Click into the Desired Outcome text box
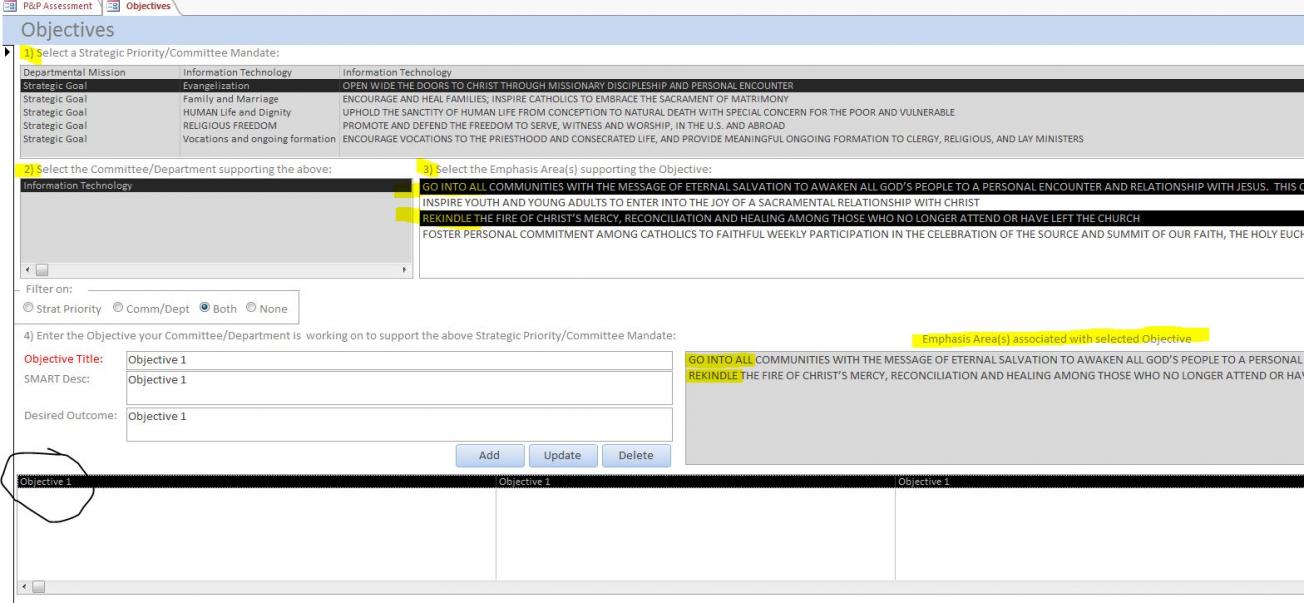 pyautogui.click(x=399, y=424)
